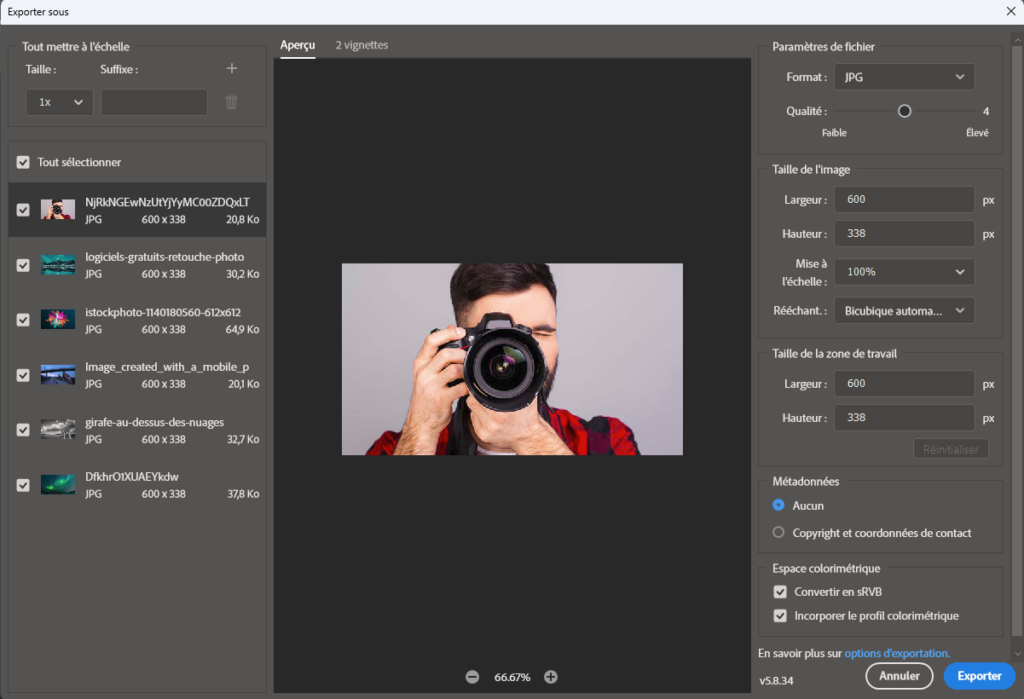The height and width of the screenshot is (699, 1024).
Task: Switch to the Aperçu tab
Action: (x=297, y=45)
